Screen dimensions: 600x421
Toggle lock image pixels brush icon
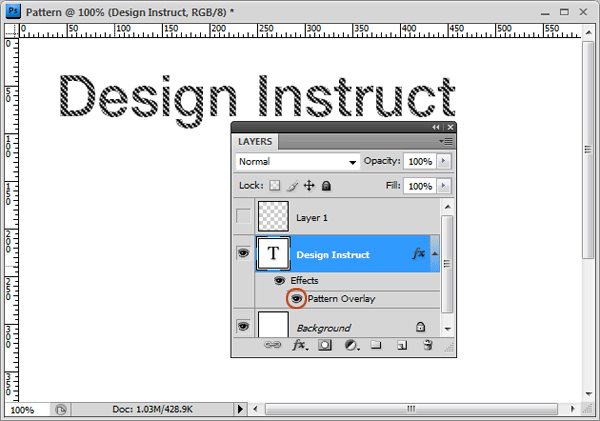point(292,186)
